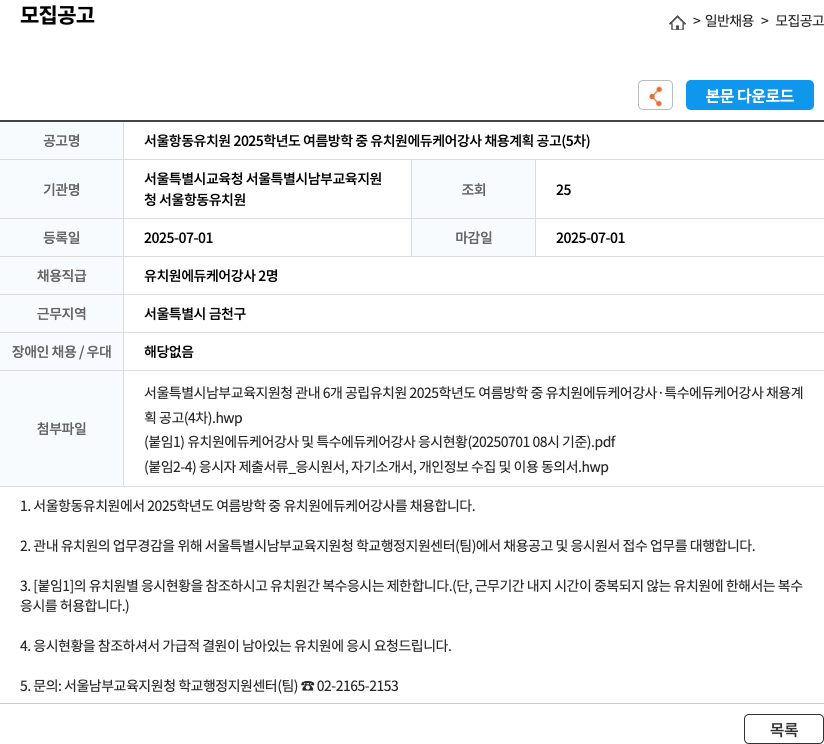Click the 근무지역 label cell

(61, 314)
